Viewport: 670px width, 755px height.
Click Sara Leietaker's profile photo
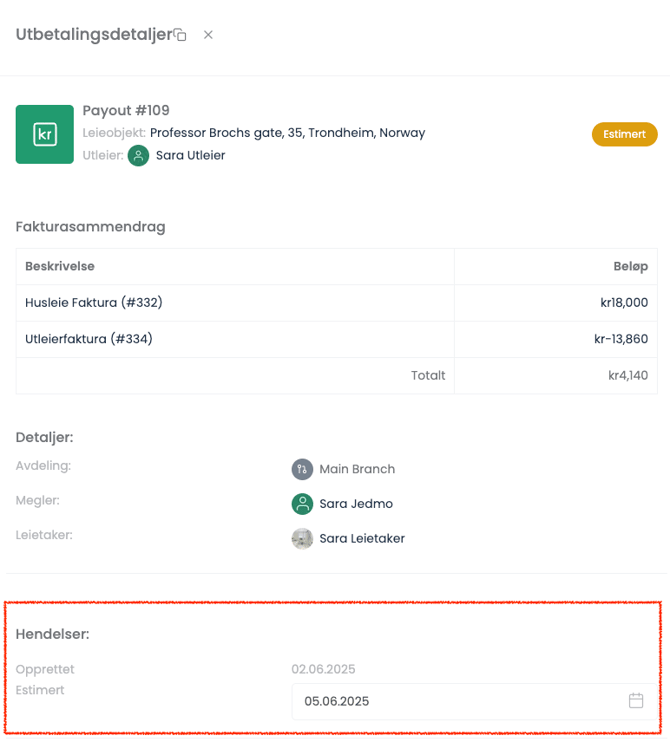coord(302,539)
